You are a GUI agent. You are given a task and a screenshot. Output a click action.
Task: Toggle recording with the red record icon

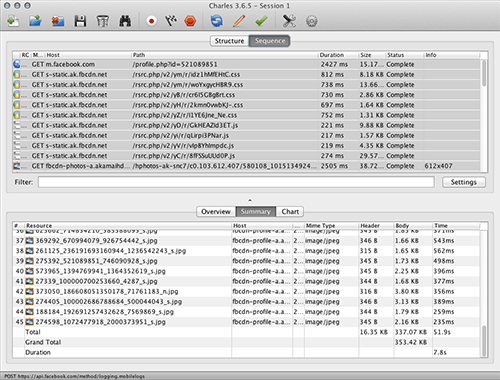pos(151,21)
